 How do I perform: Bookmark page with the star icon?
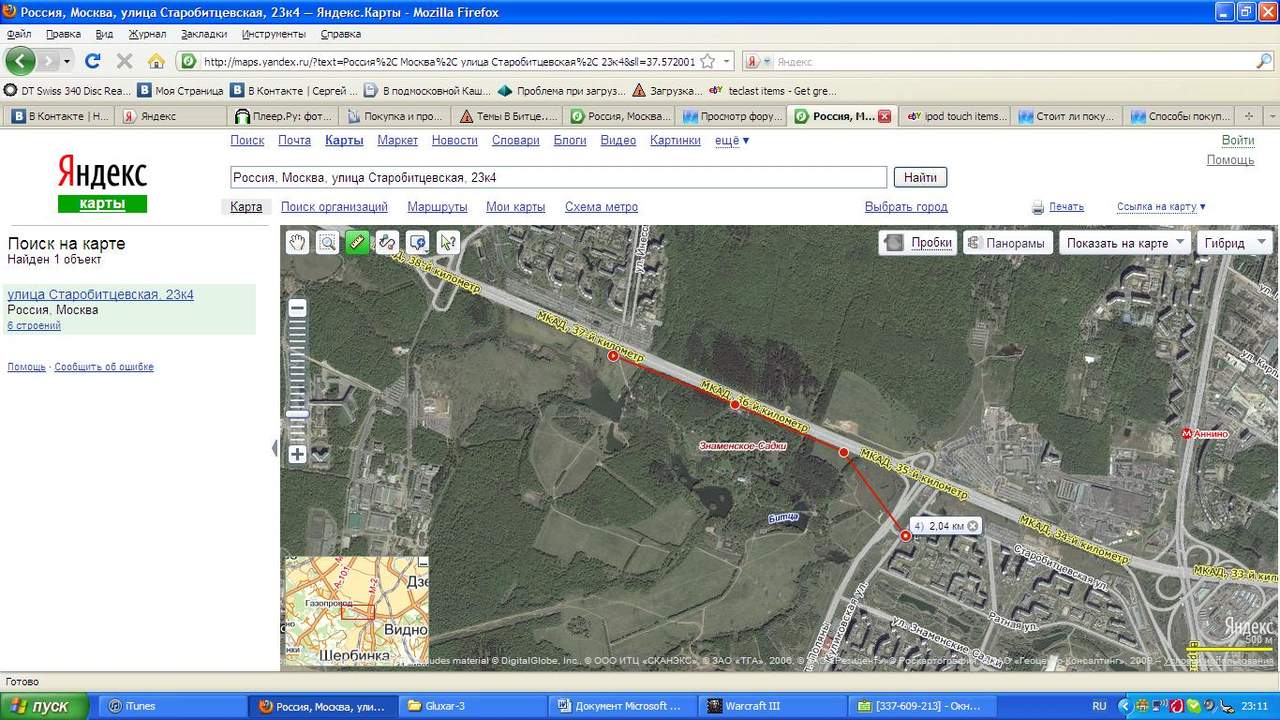pos(708,61)
